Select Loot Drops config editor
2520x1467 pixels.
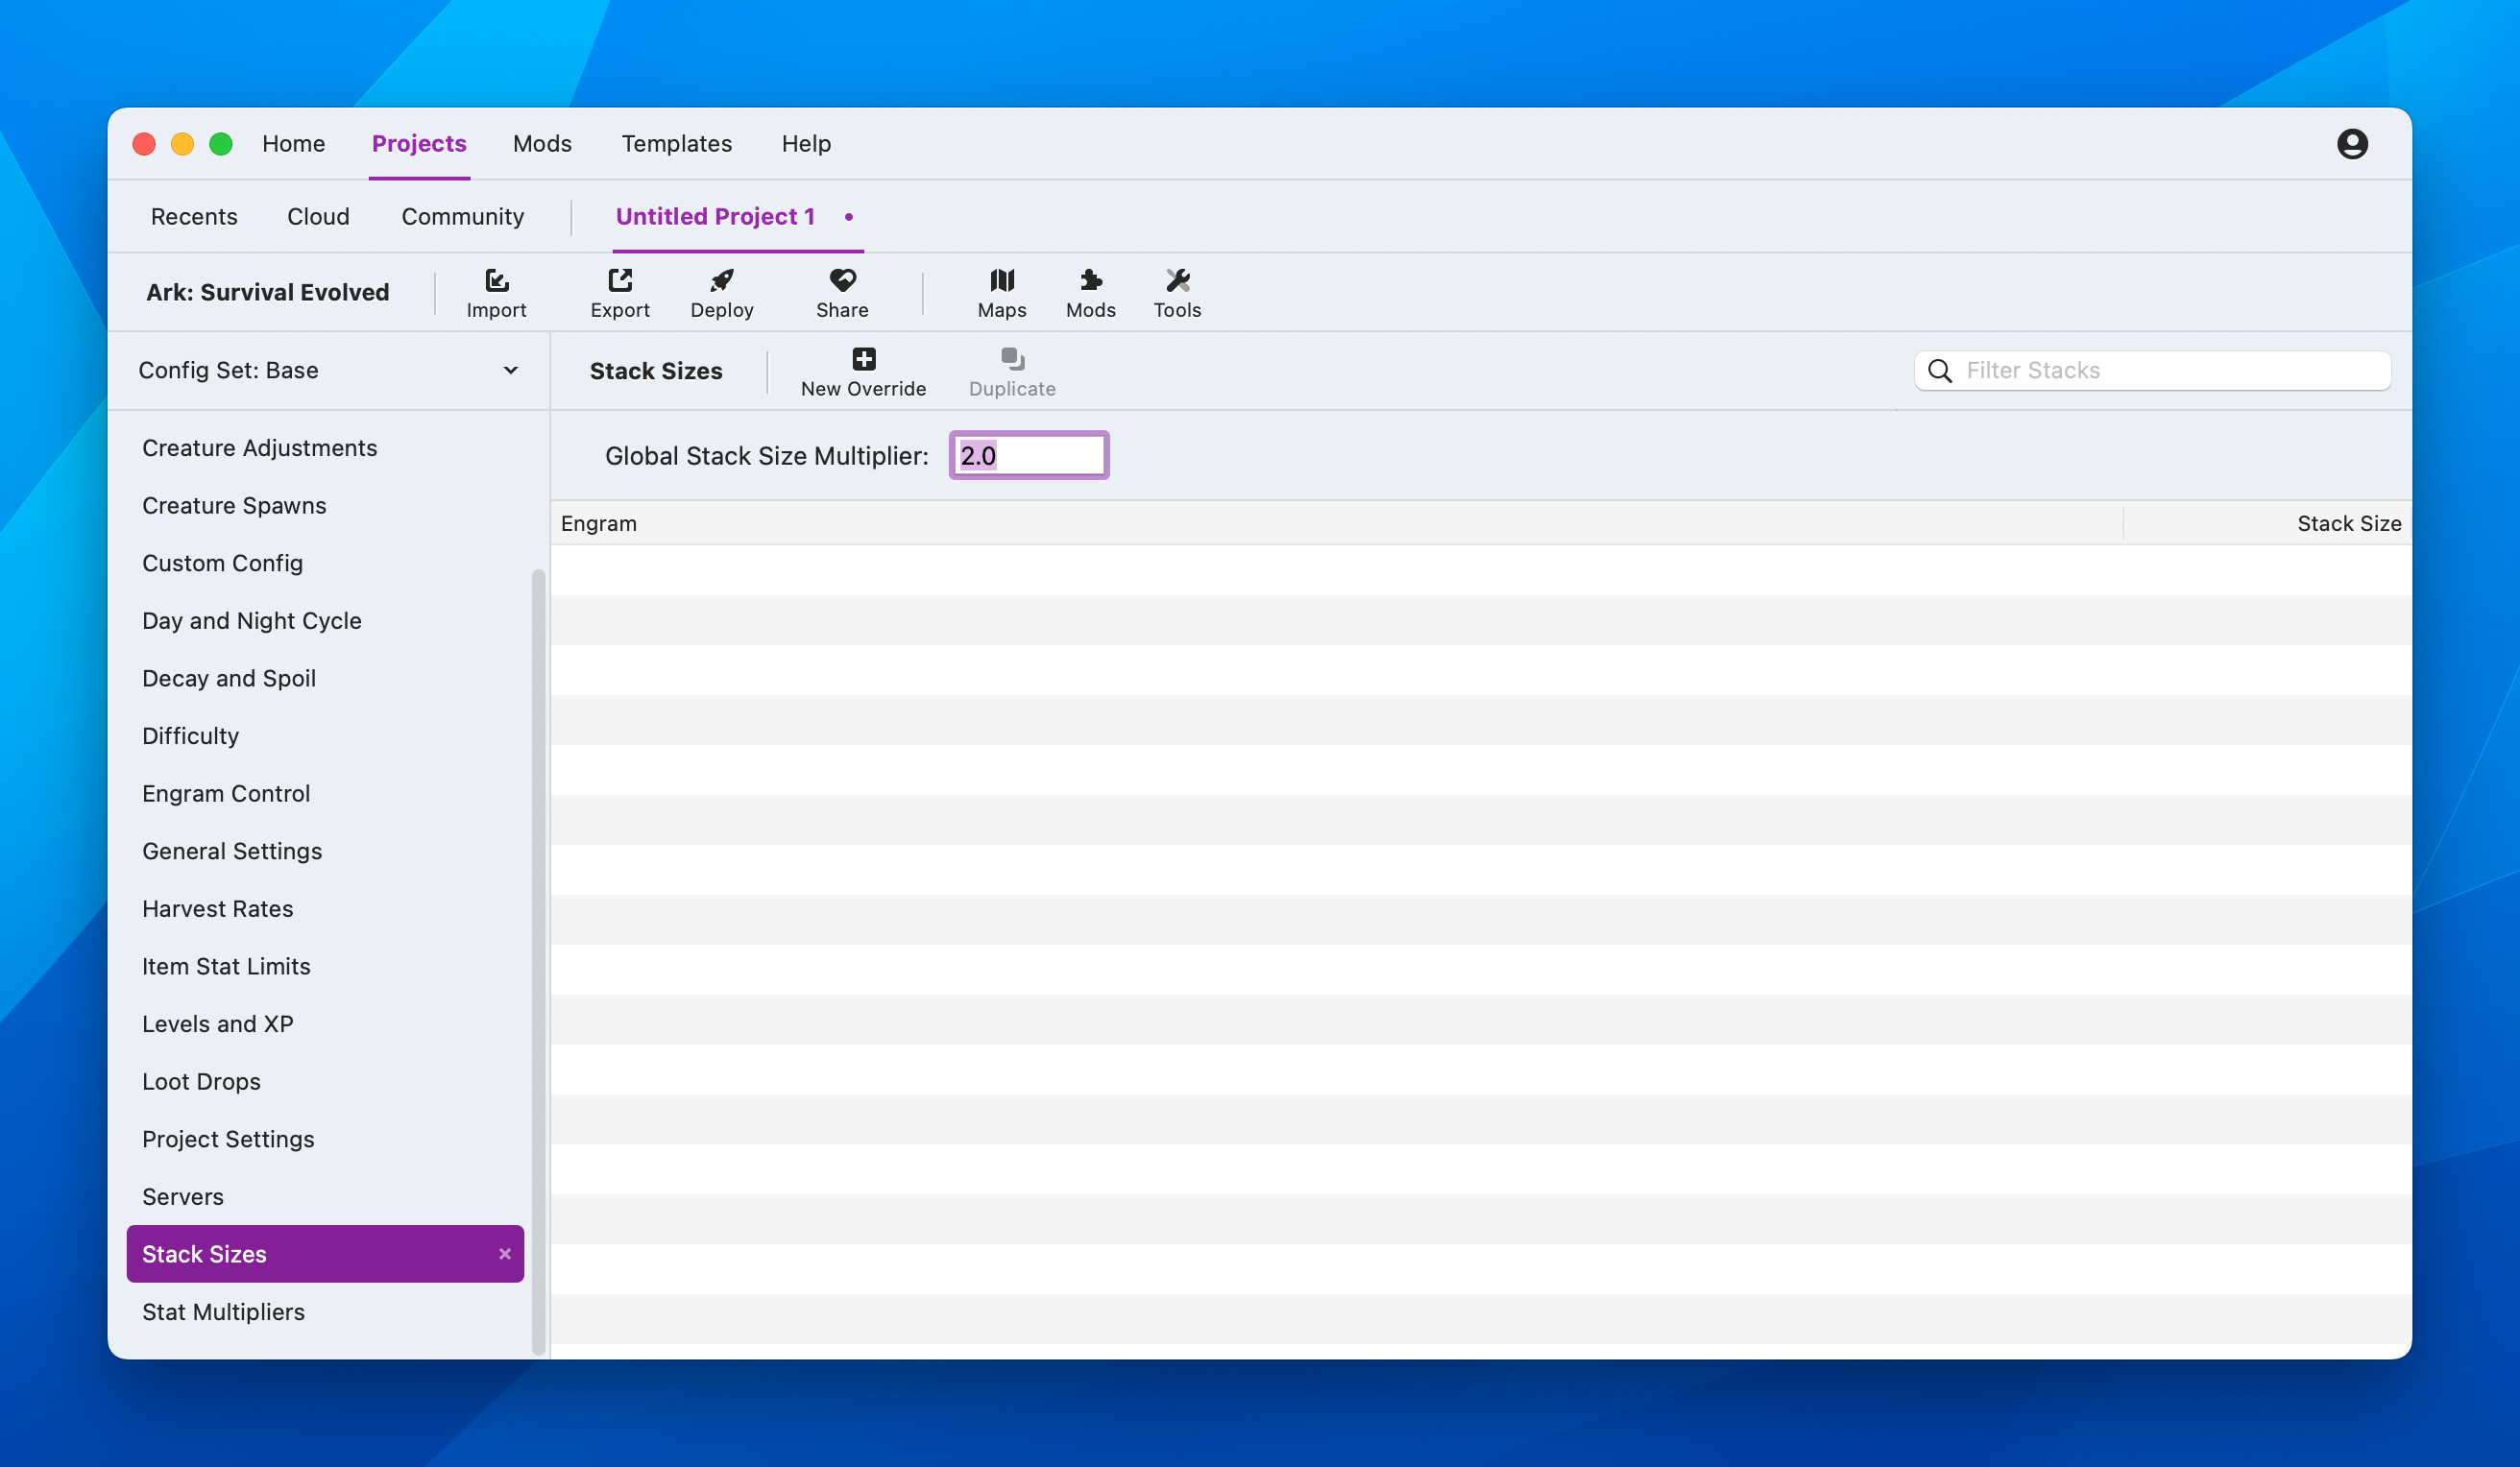(201, 1082)
